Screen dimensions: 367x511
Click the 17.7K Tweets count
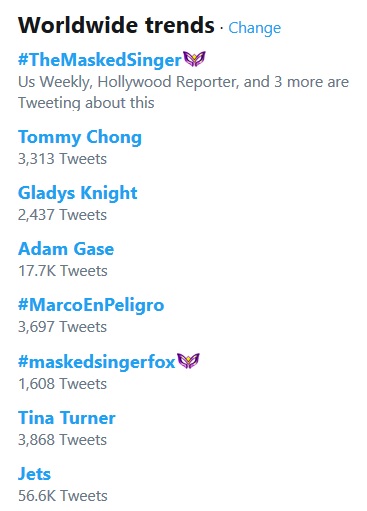63,271
